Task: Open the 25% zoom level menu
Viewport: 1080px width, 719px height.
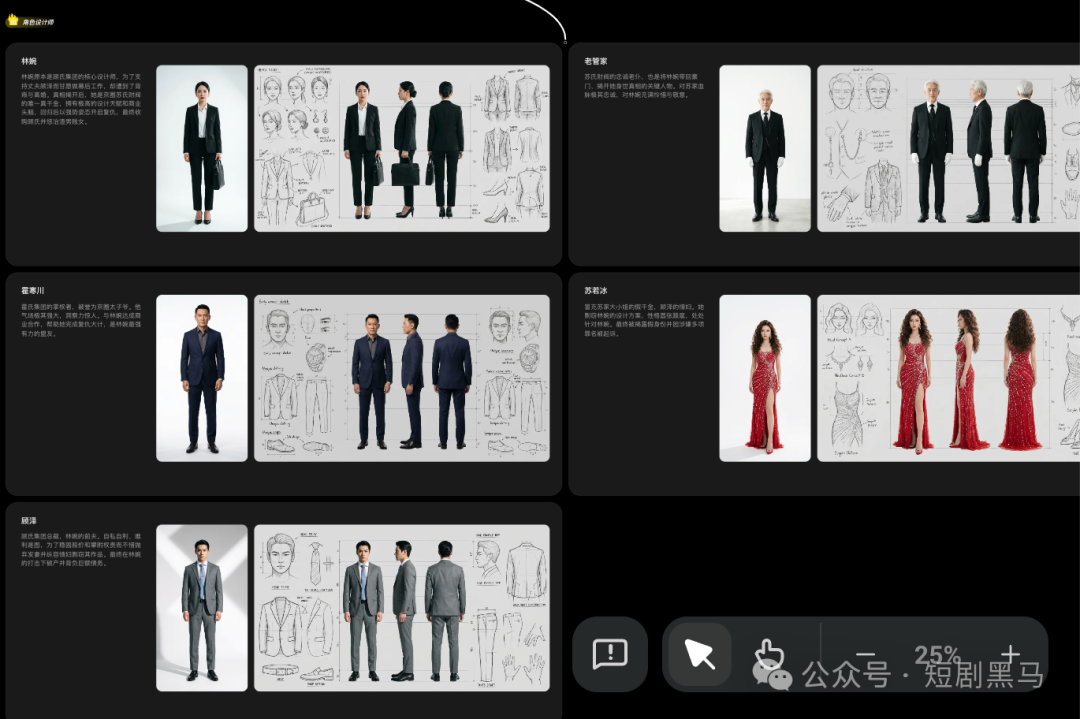Action: click(x=937, y=654)
